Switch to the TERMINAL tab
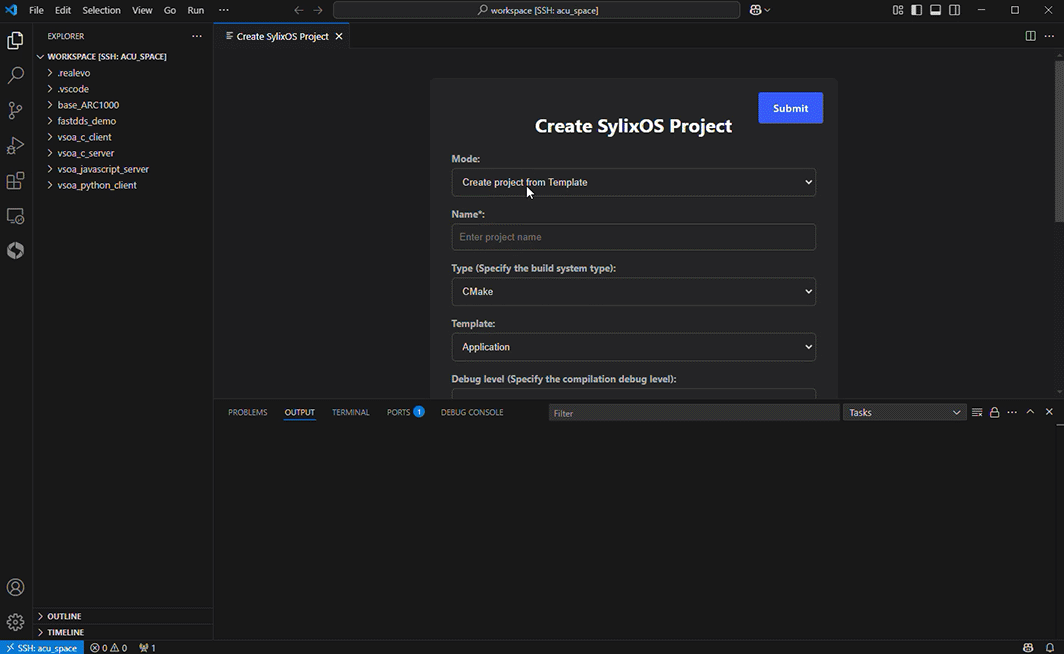 351,412
